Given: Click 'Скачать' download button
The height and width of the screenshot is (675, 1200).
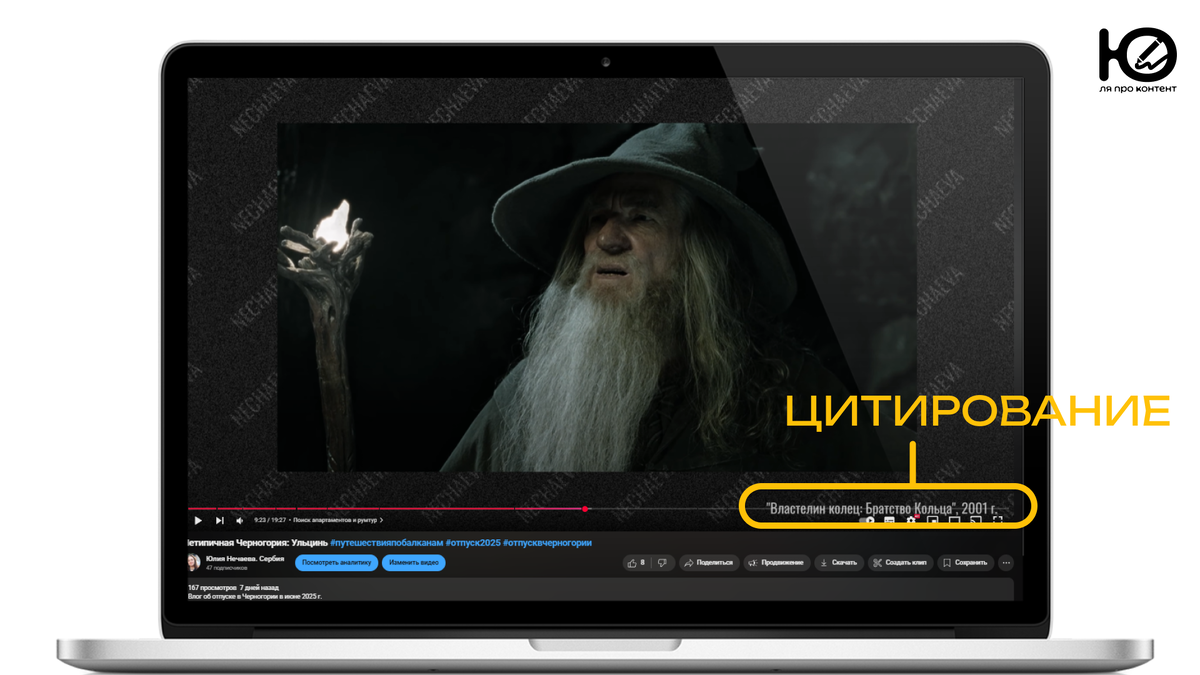Looking at the screenshot, I should 839,563.
